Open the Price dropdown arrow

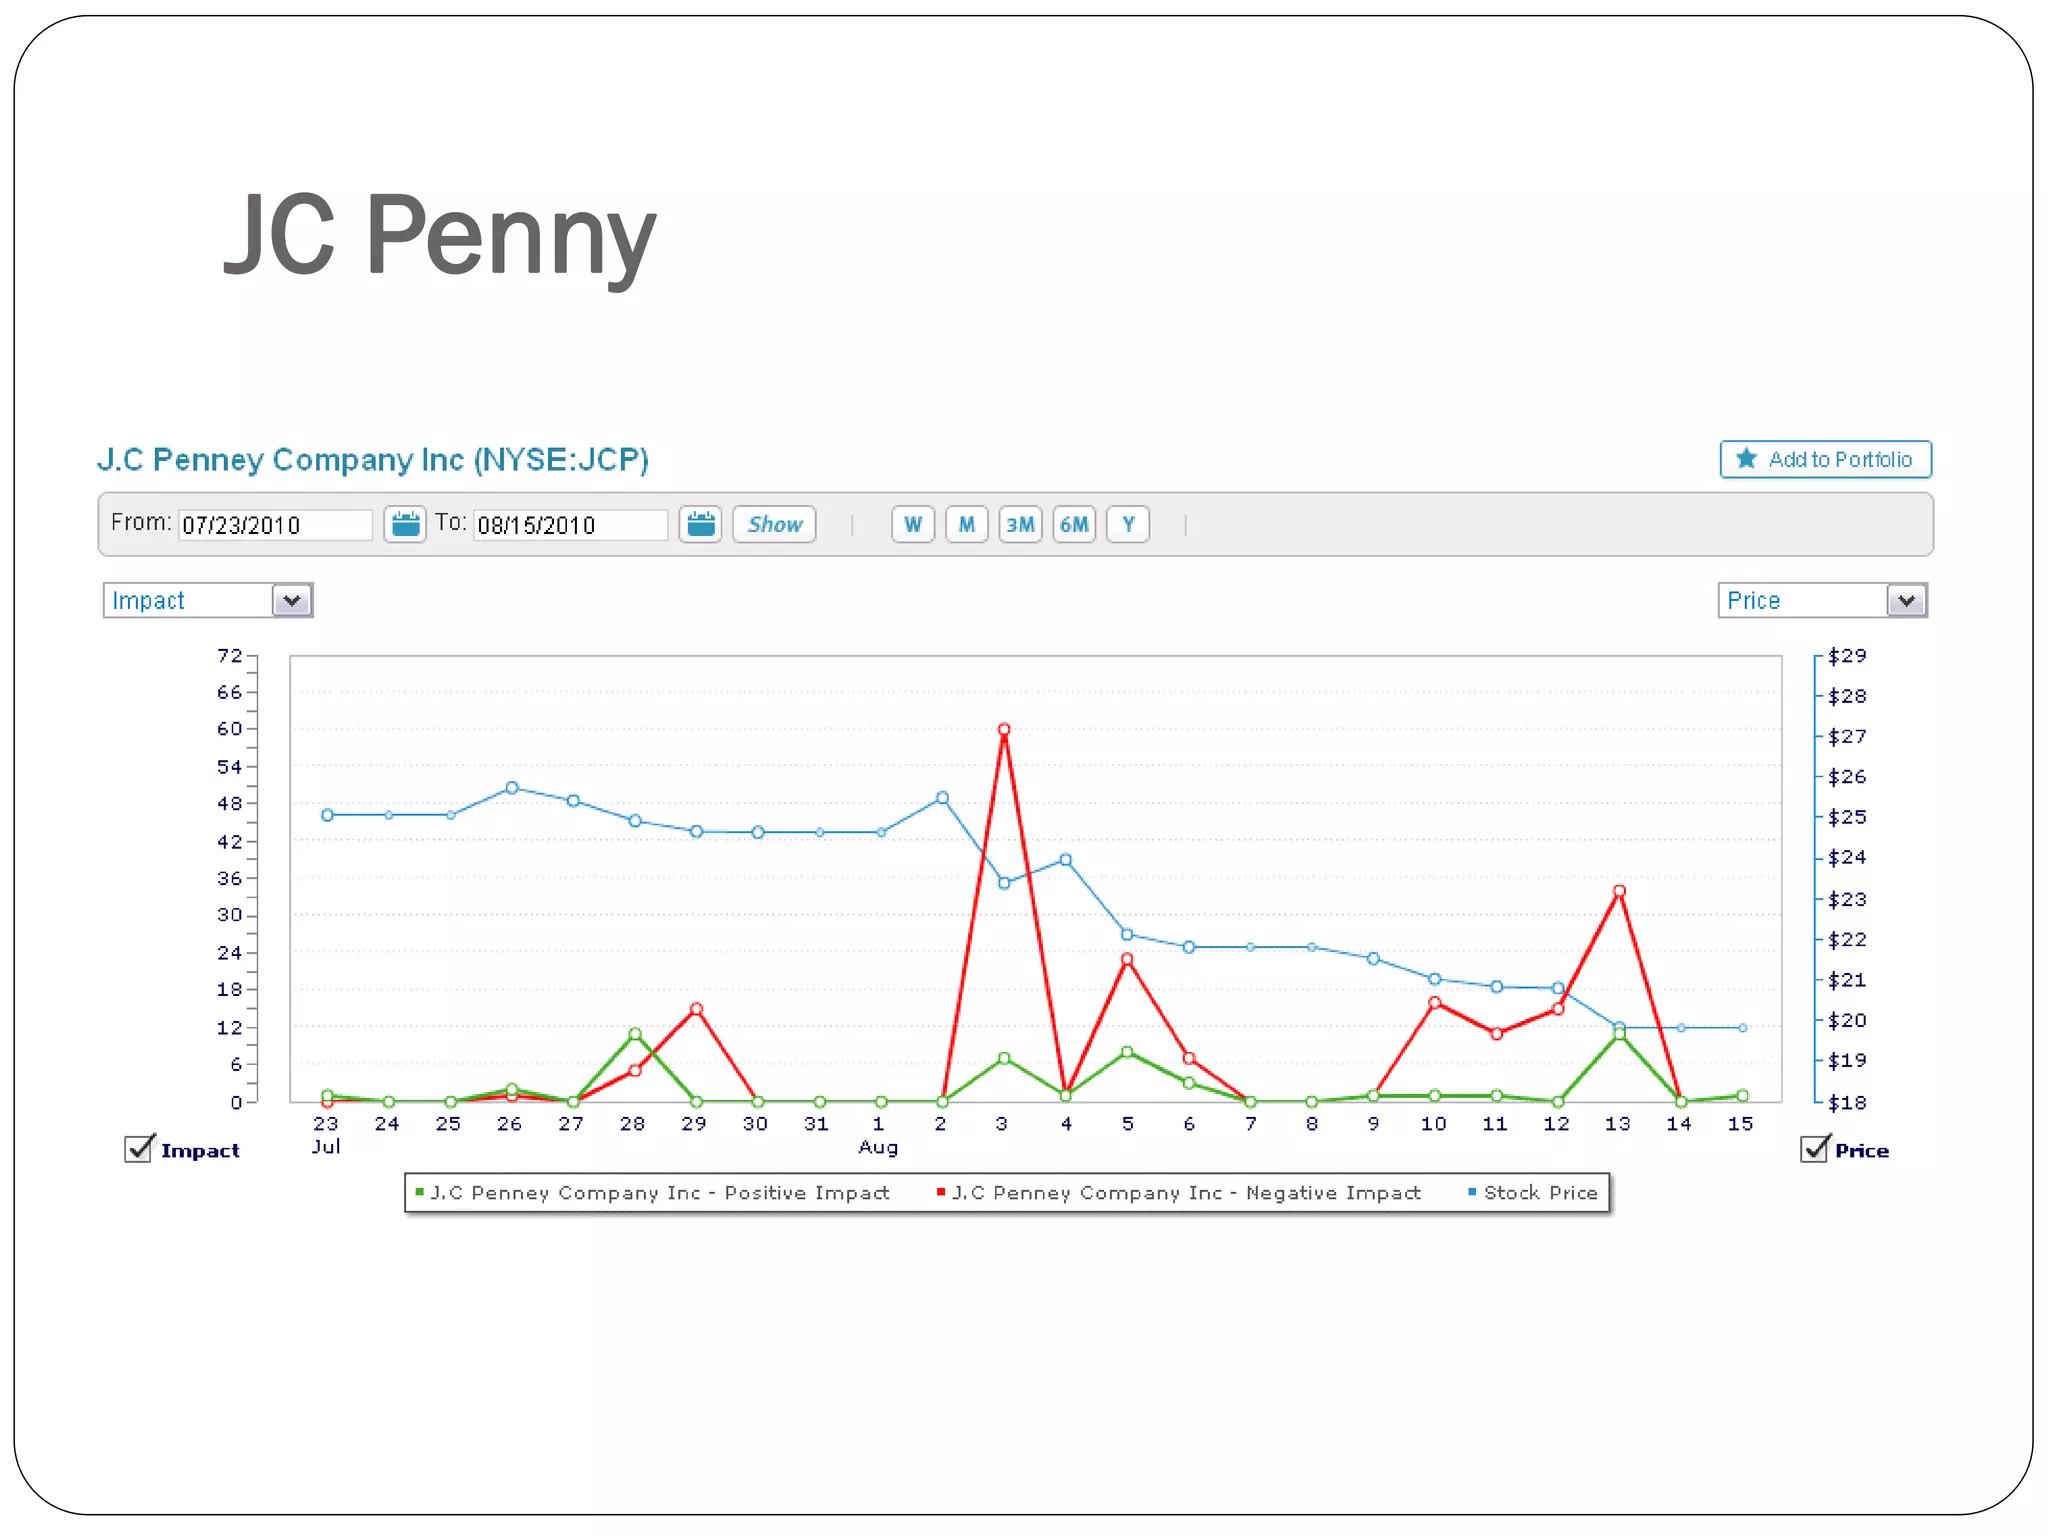click(1906, 600)
